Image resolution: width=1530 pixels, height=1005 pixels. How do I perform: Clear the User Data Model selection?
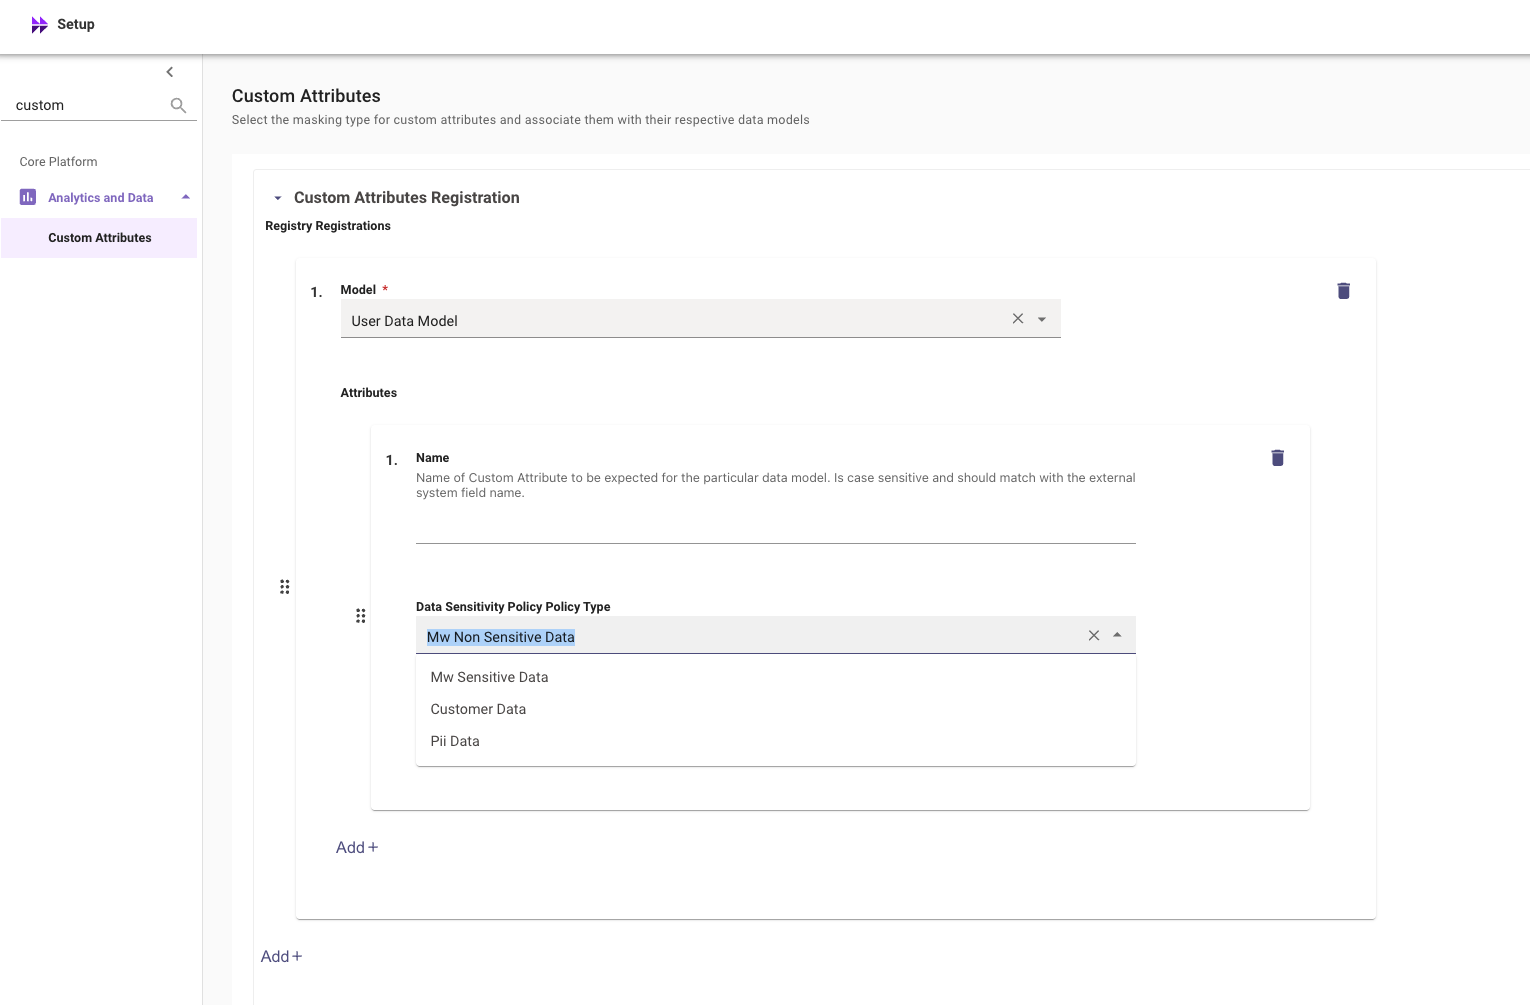click(1018, 319)
